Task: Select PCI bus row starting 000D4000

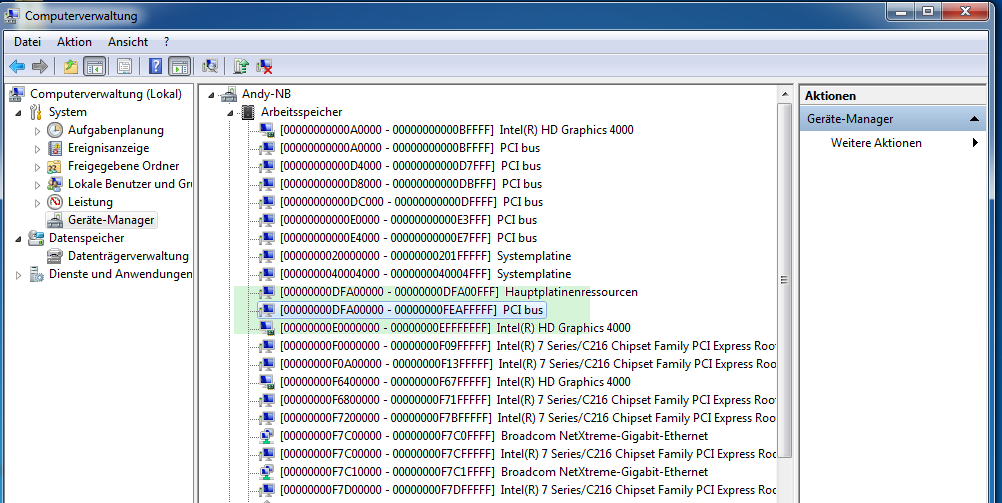Action: pyautogui.click(x=410, y=166)
